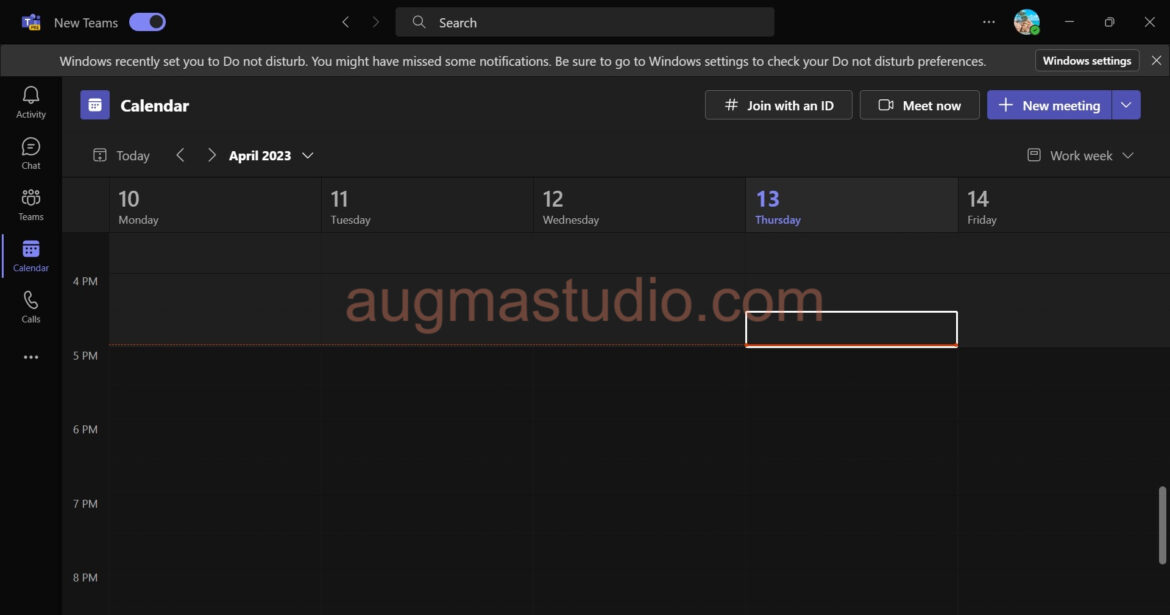The width and height of the screenshot is (1170, 615).
Task: Open Calls from the sidebar
Action: tap(30, 306)
